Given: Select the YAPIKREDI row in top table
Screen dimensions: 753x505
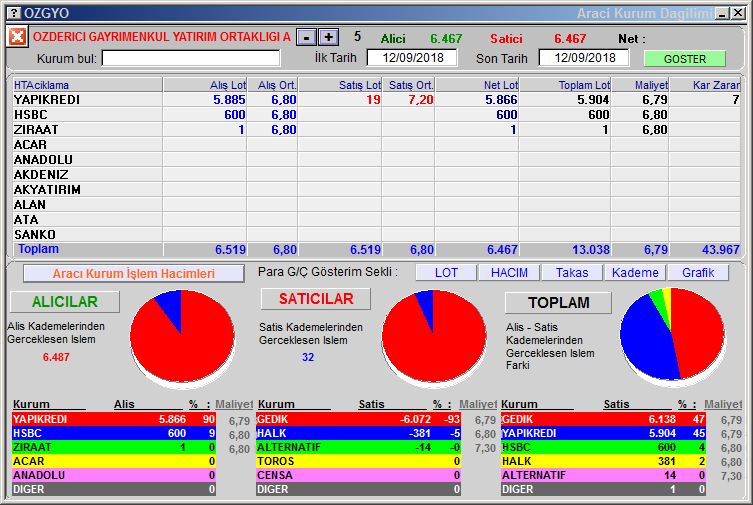Looking at the screenshot, I should pos(376,100).
